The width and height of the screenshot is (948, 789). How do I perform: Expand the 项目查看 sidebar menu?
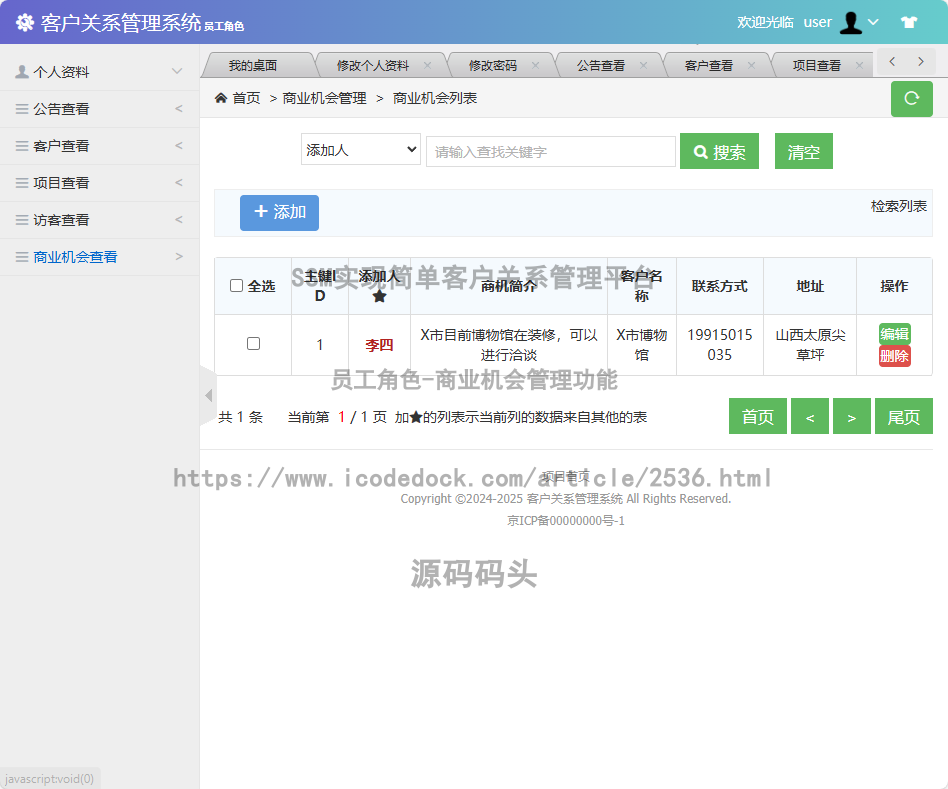[100, 183]
